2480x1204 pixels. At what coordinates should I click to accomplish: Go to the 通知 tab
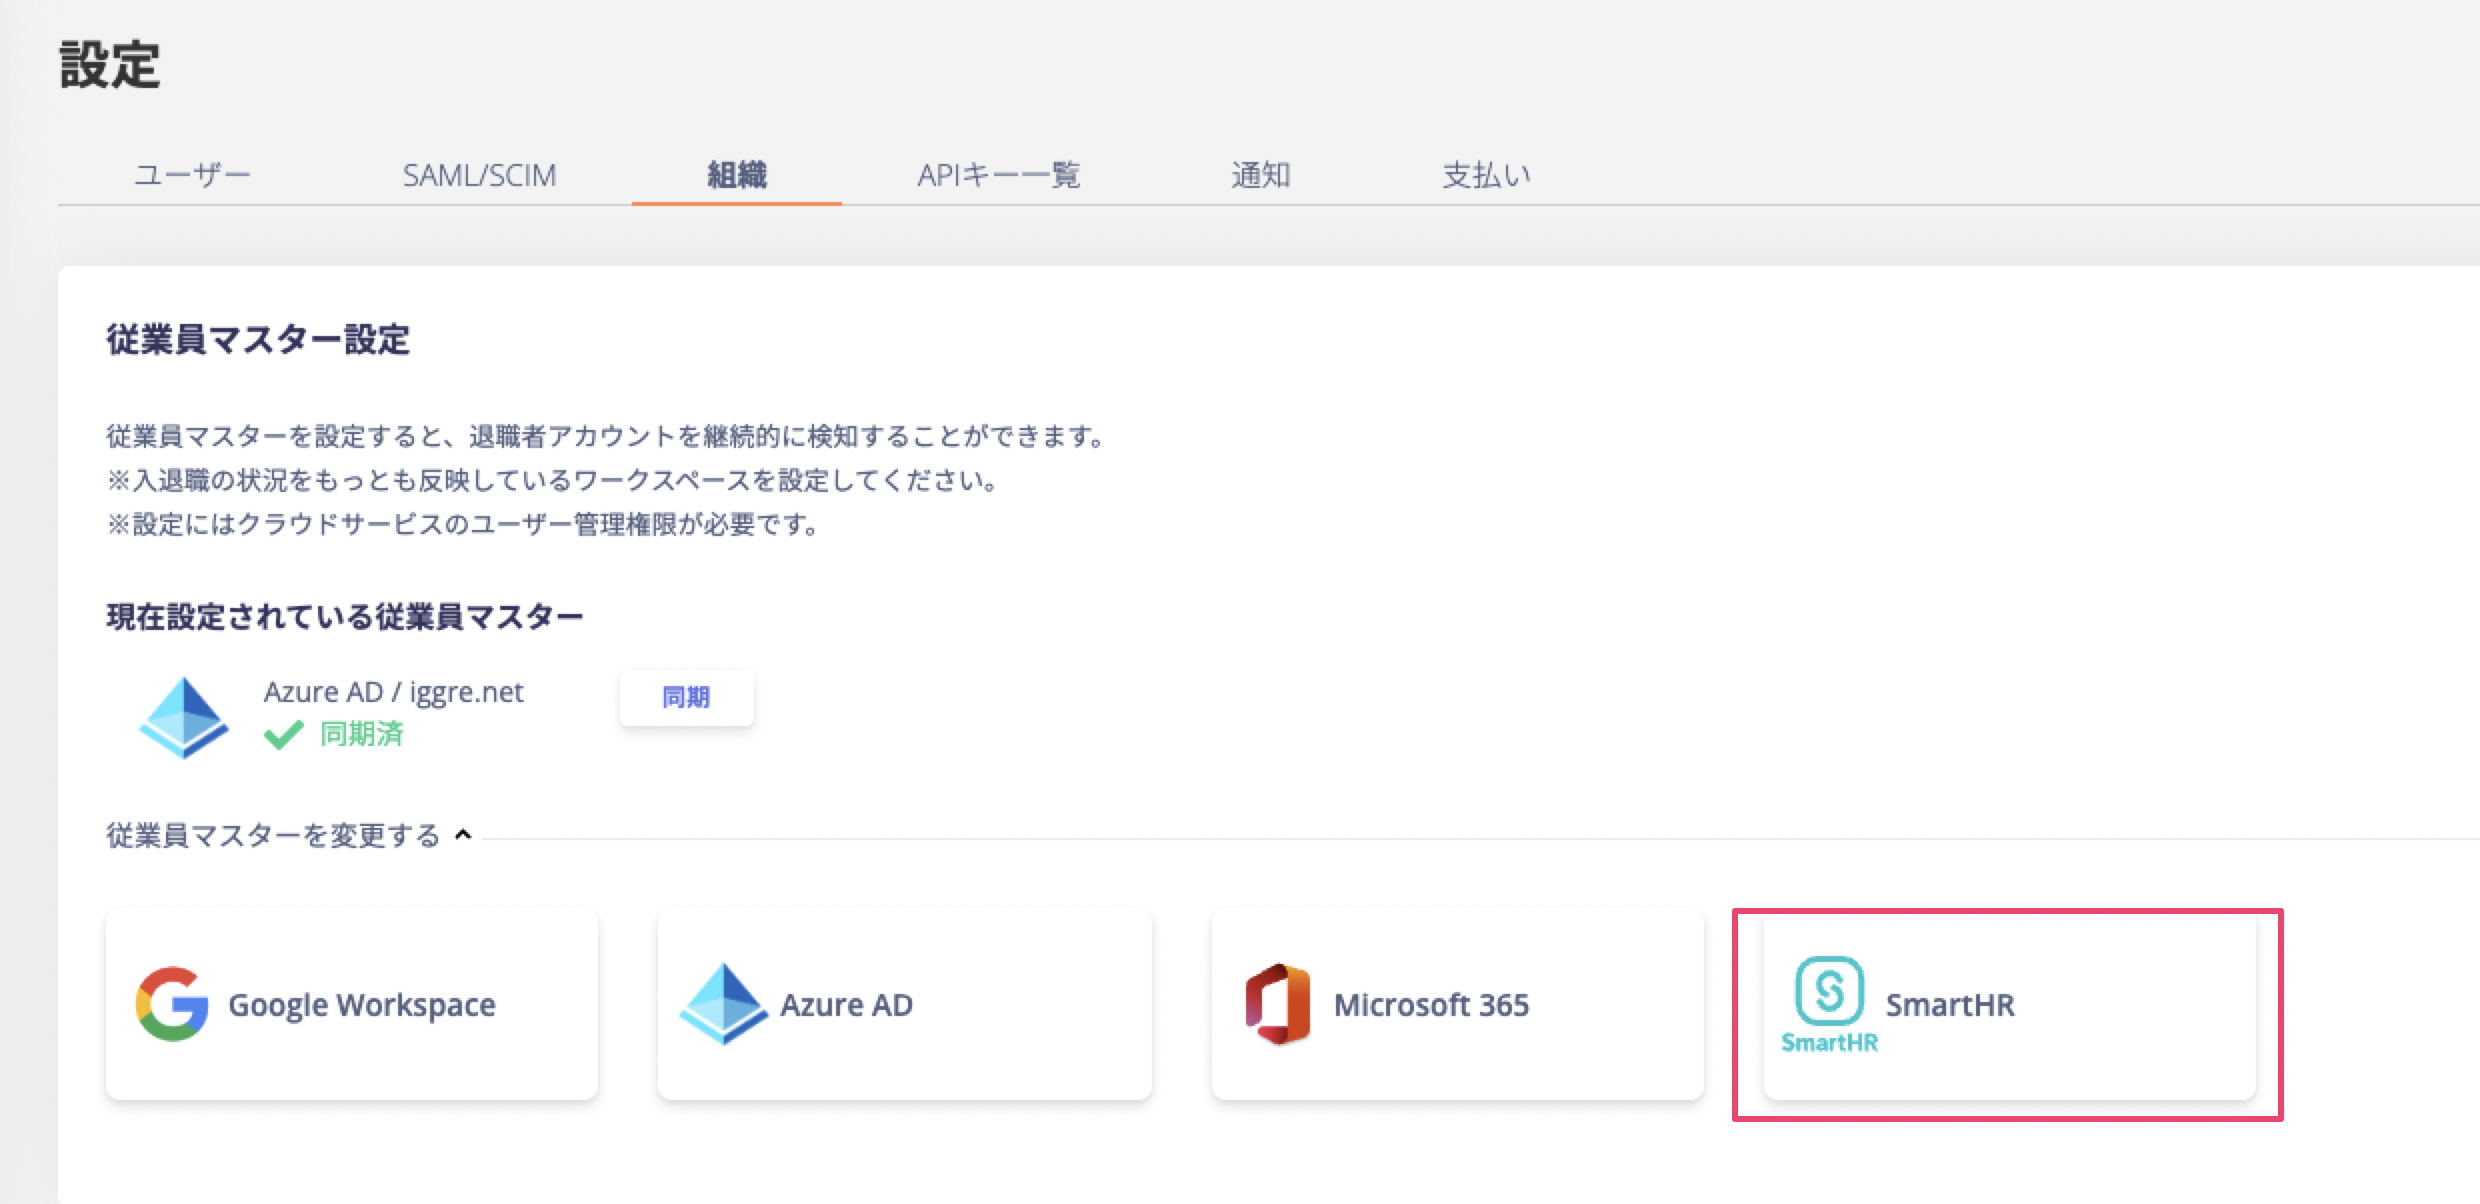(x=1260, y=175)
